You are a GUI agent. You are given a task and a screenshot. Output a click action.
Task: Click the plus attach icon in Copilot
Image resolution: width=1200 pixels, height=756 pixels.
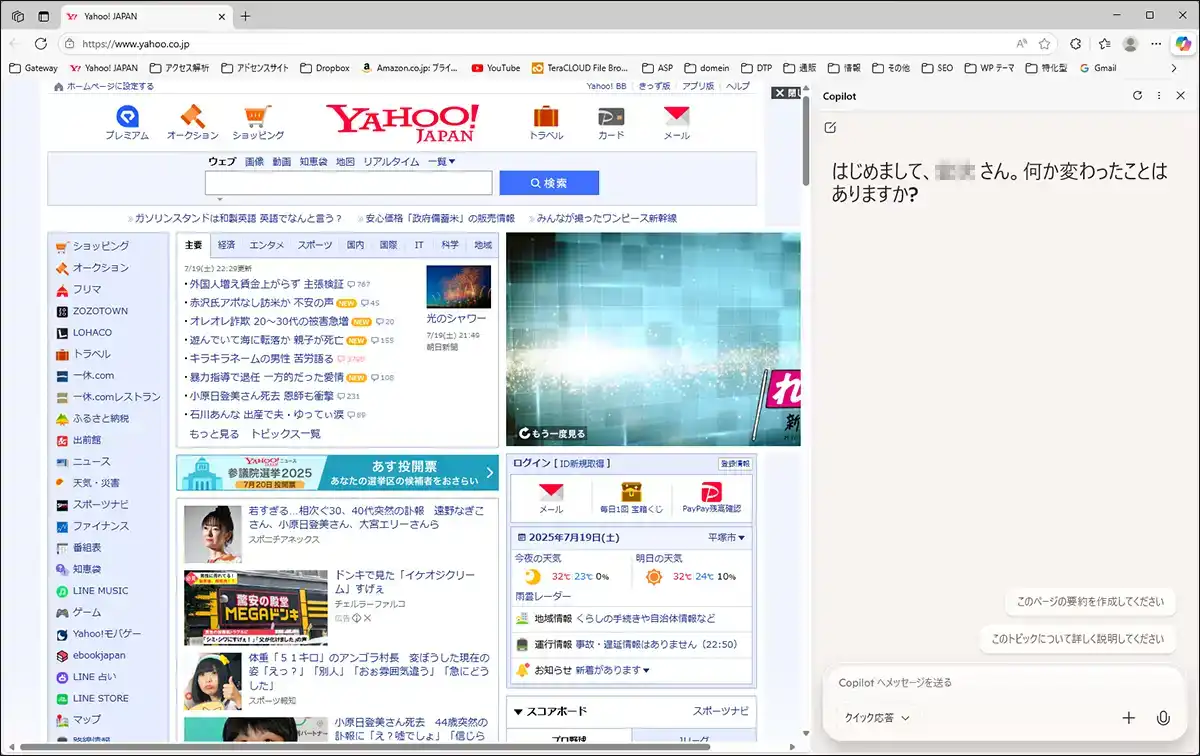(1129, 718)
